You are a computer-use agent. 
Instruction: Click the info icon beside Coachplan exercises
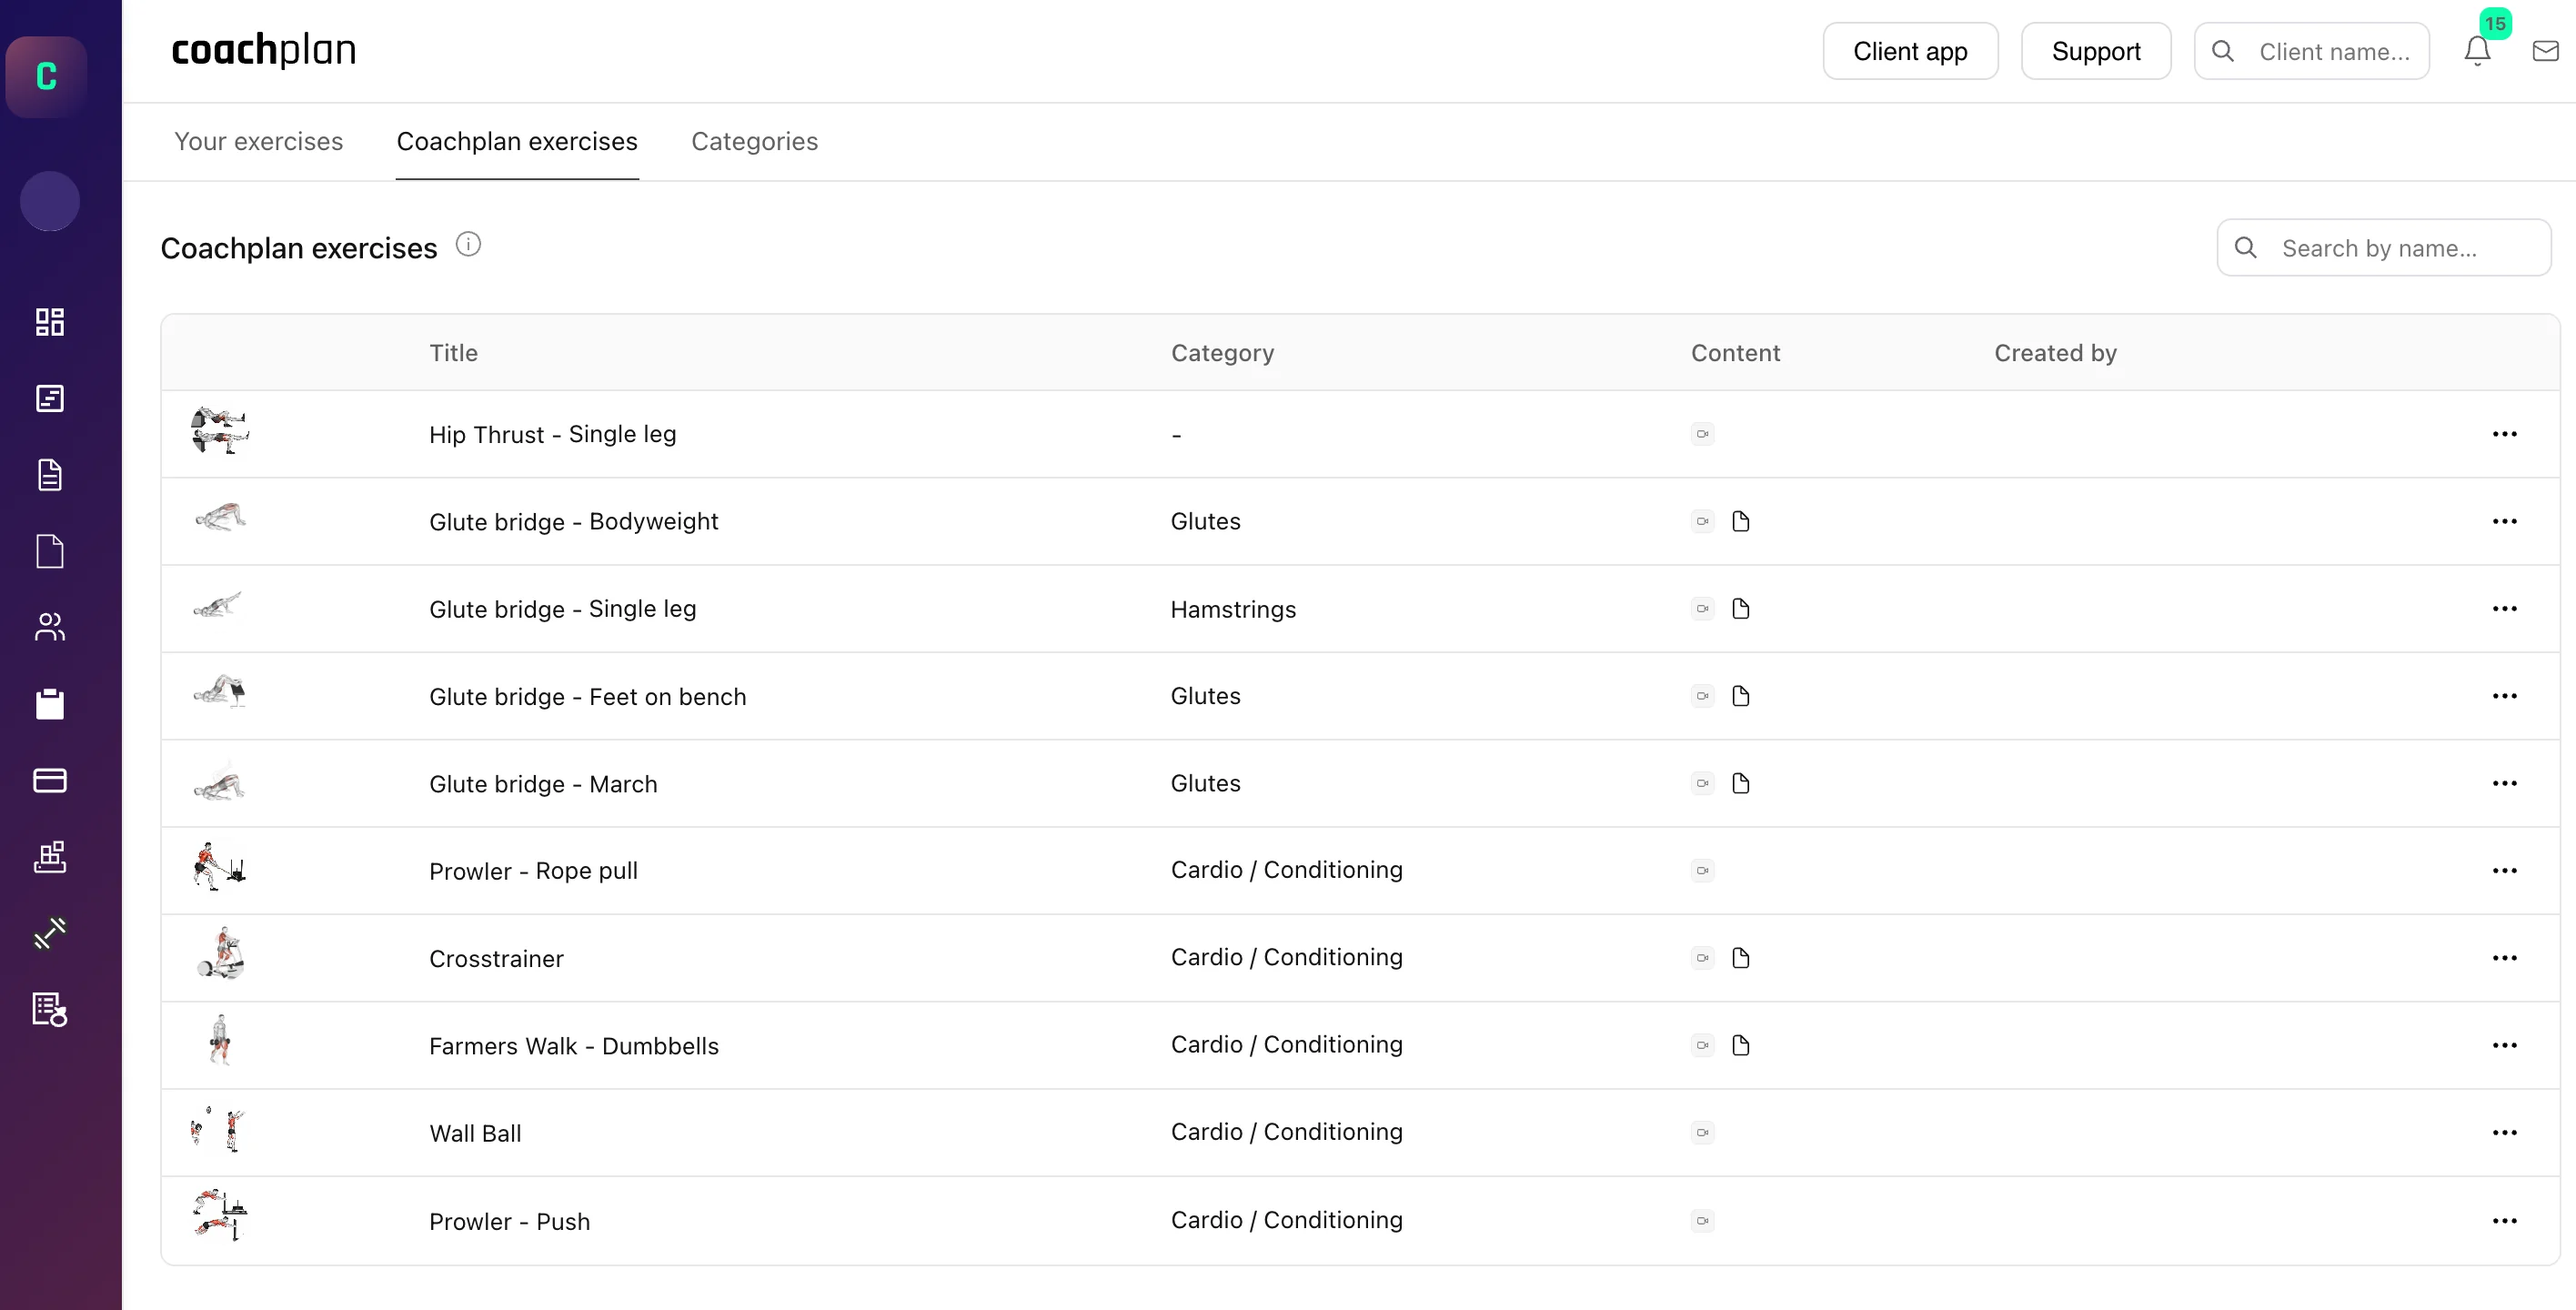[x=468, y=245]
